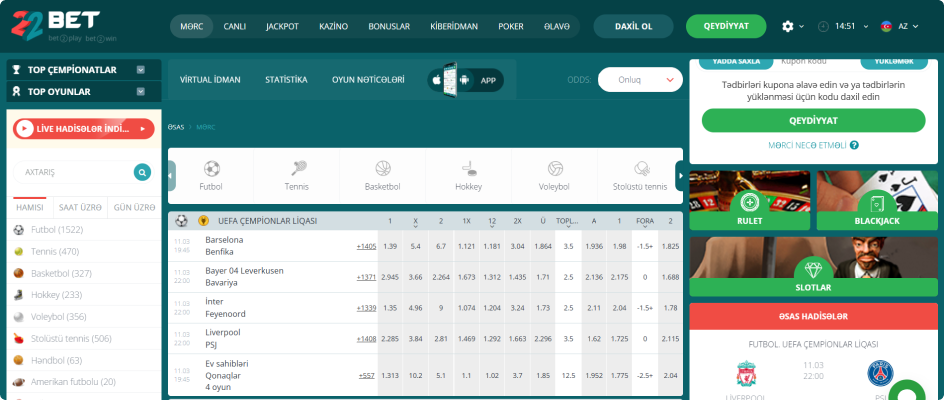Click the Azerbaijan flag icon
The image size is (944, 400).
coord(886,27)
